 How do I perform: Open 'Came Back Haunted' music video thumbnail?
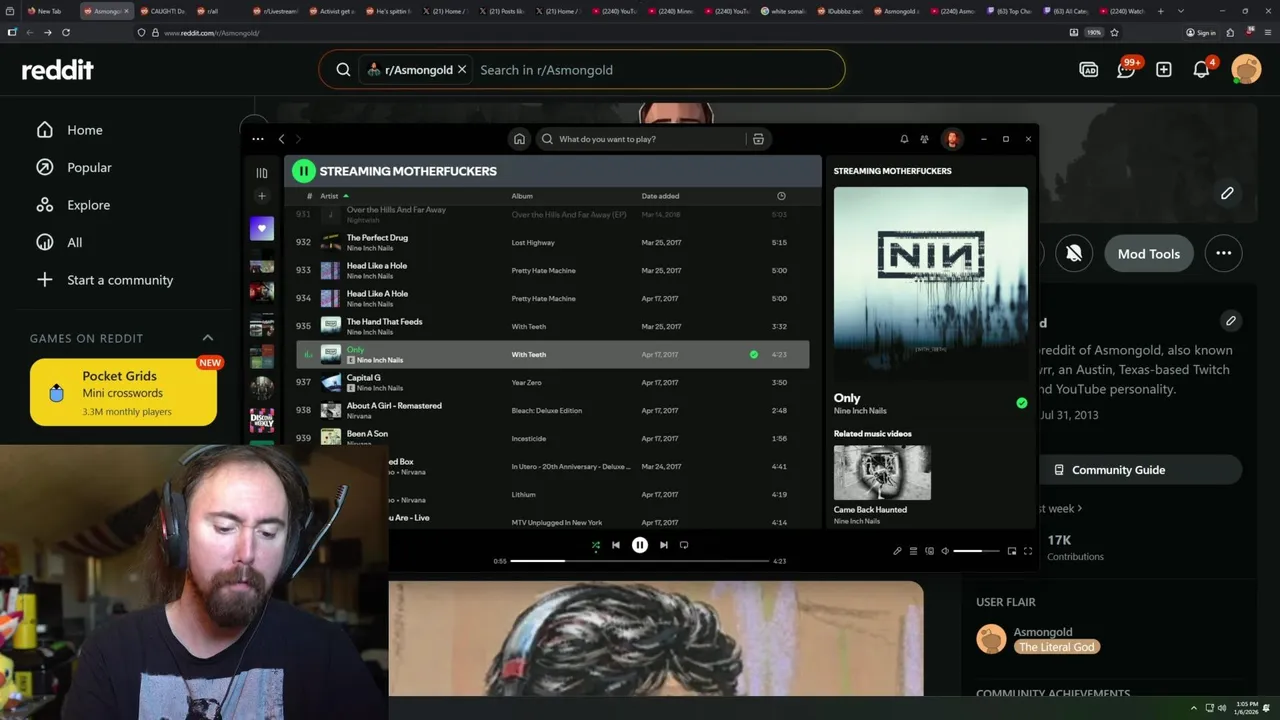[882, 472]
